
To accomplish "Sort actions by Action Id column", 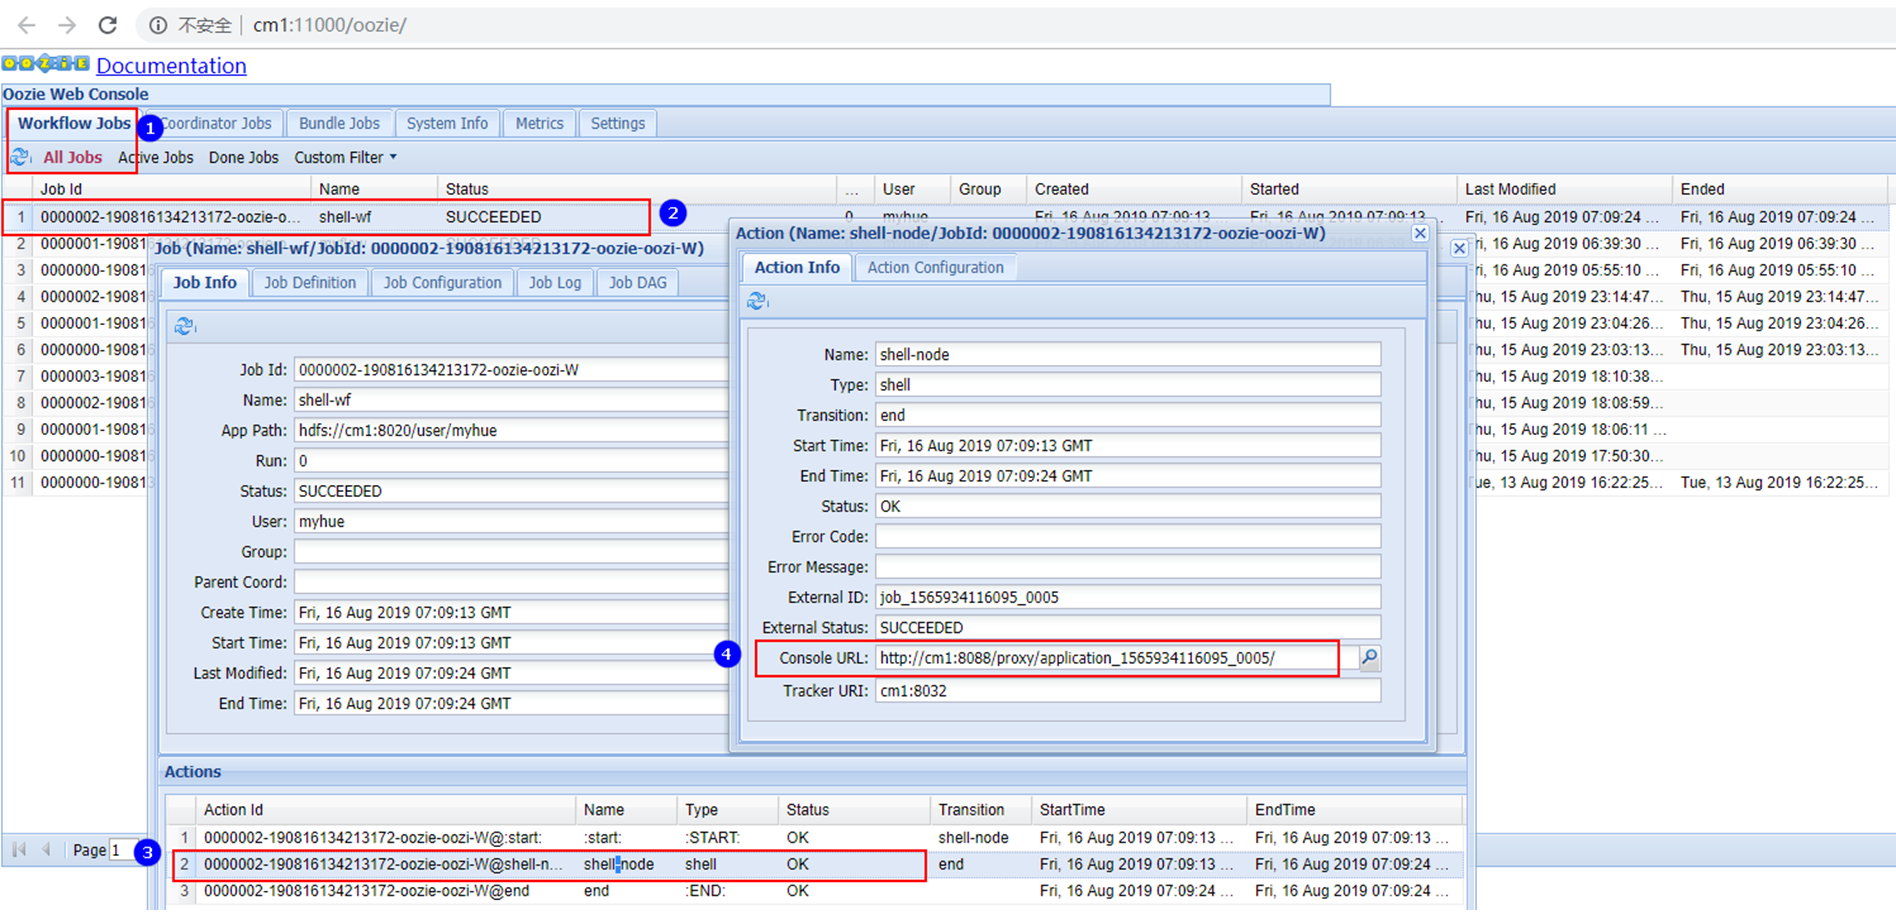I will 386,810.
